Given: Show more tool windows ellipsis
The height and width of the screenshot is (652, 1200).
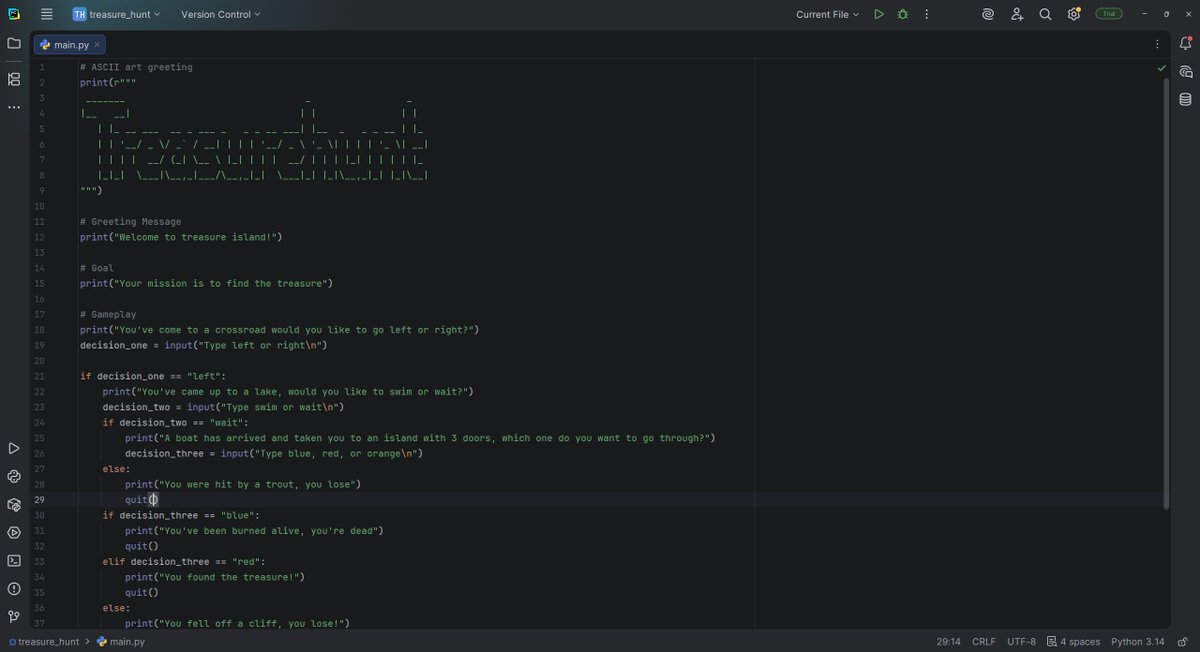Looking at the screenshot, I should (14, 107).
